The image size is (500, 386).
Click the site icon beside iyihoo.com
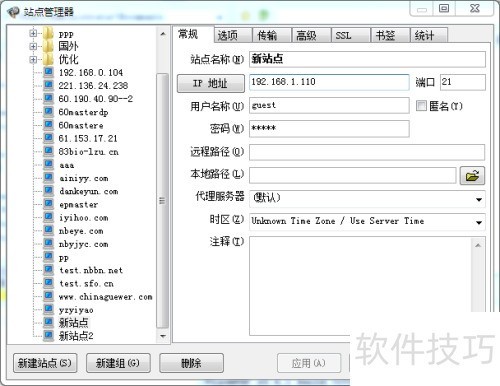coord(49,217)
